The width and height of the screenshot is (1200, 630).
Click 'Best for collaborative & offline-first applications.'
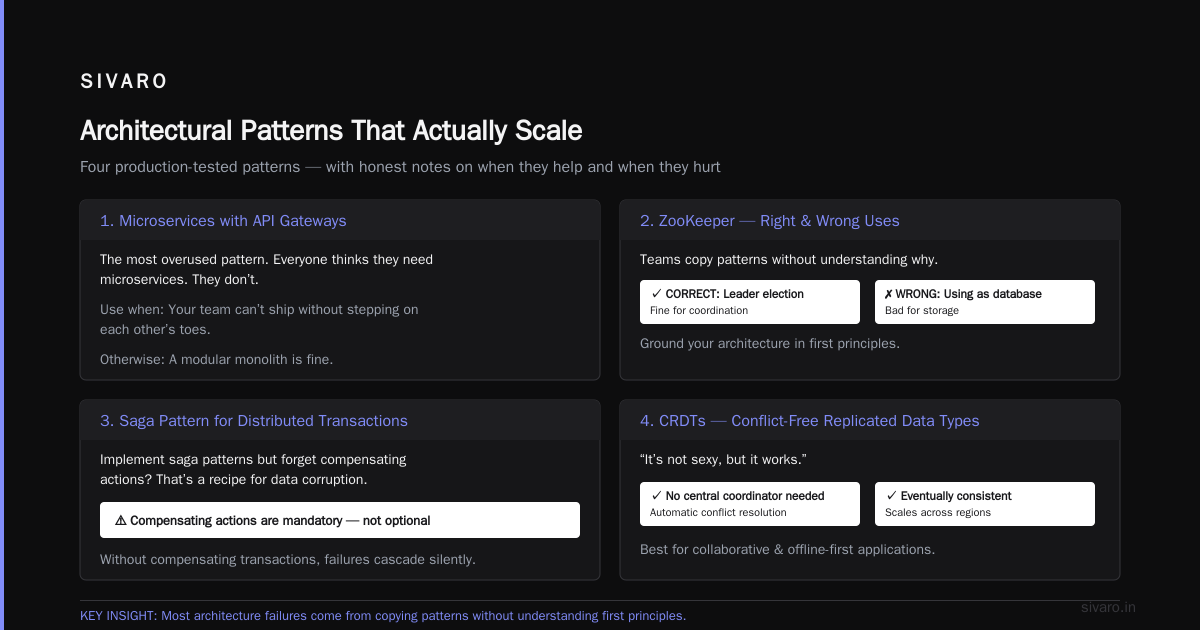click(787, 550)
